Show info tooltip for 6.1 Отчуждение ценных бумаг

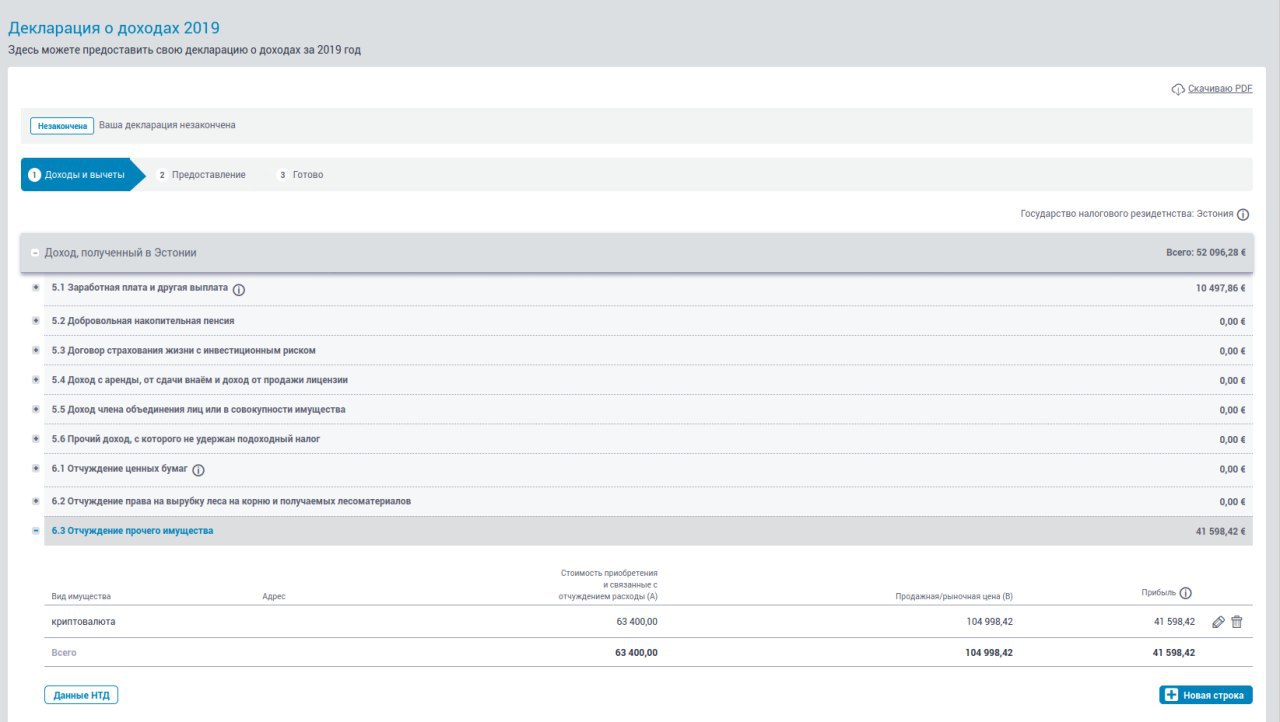point(198,470)
